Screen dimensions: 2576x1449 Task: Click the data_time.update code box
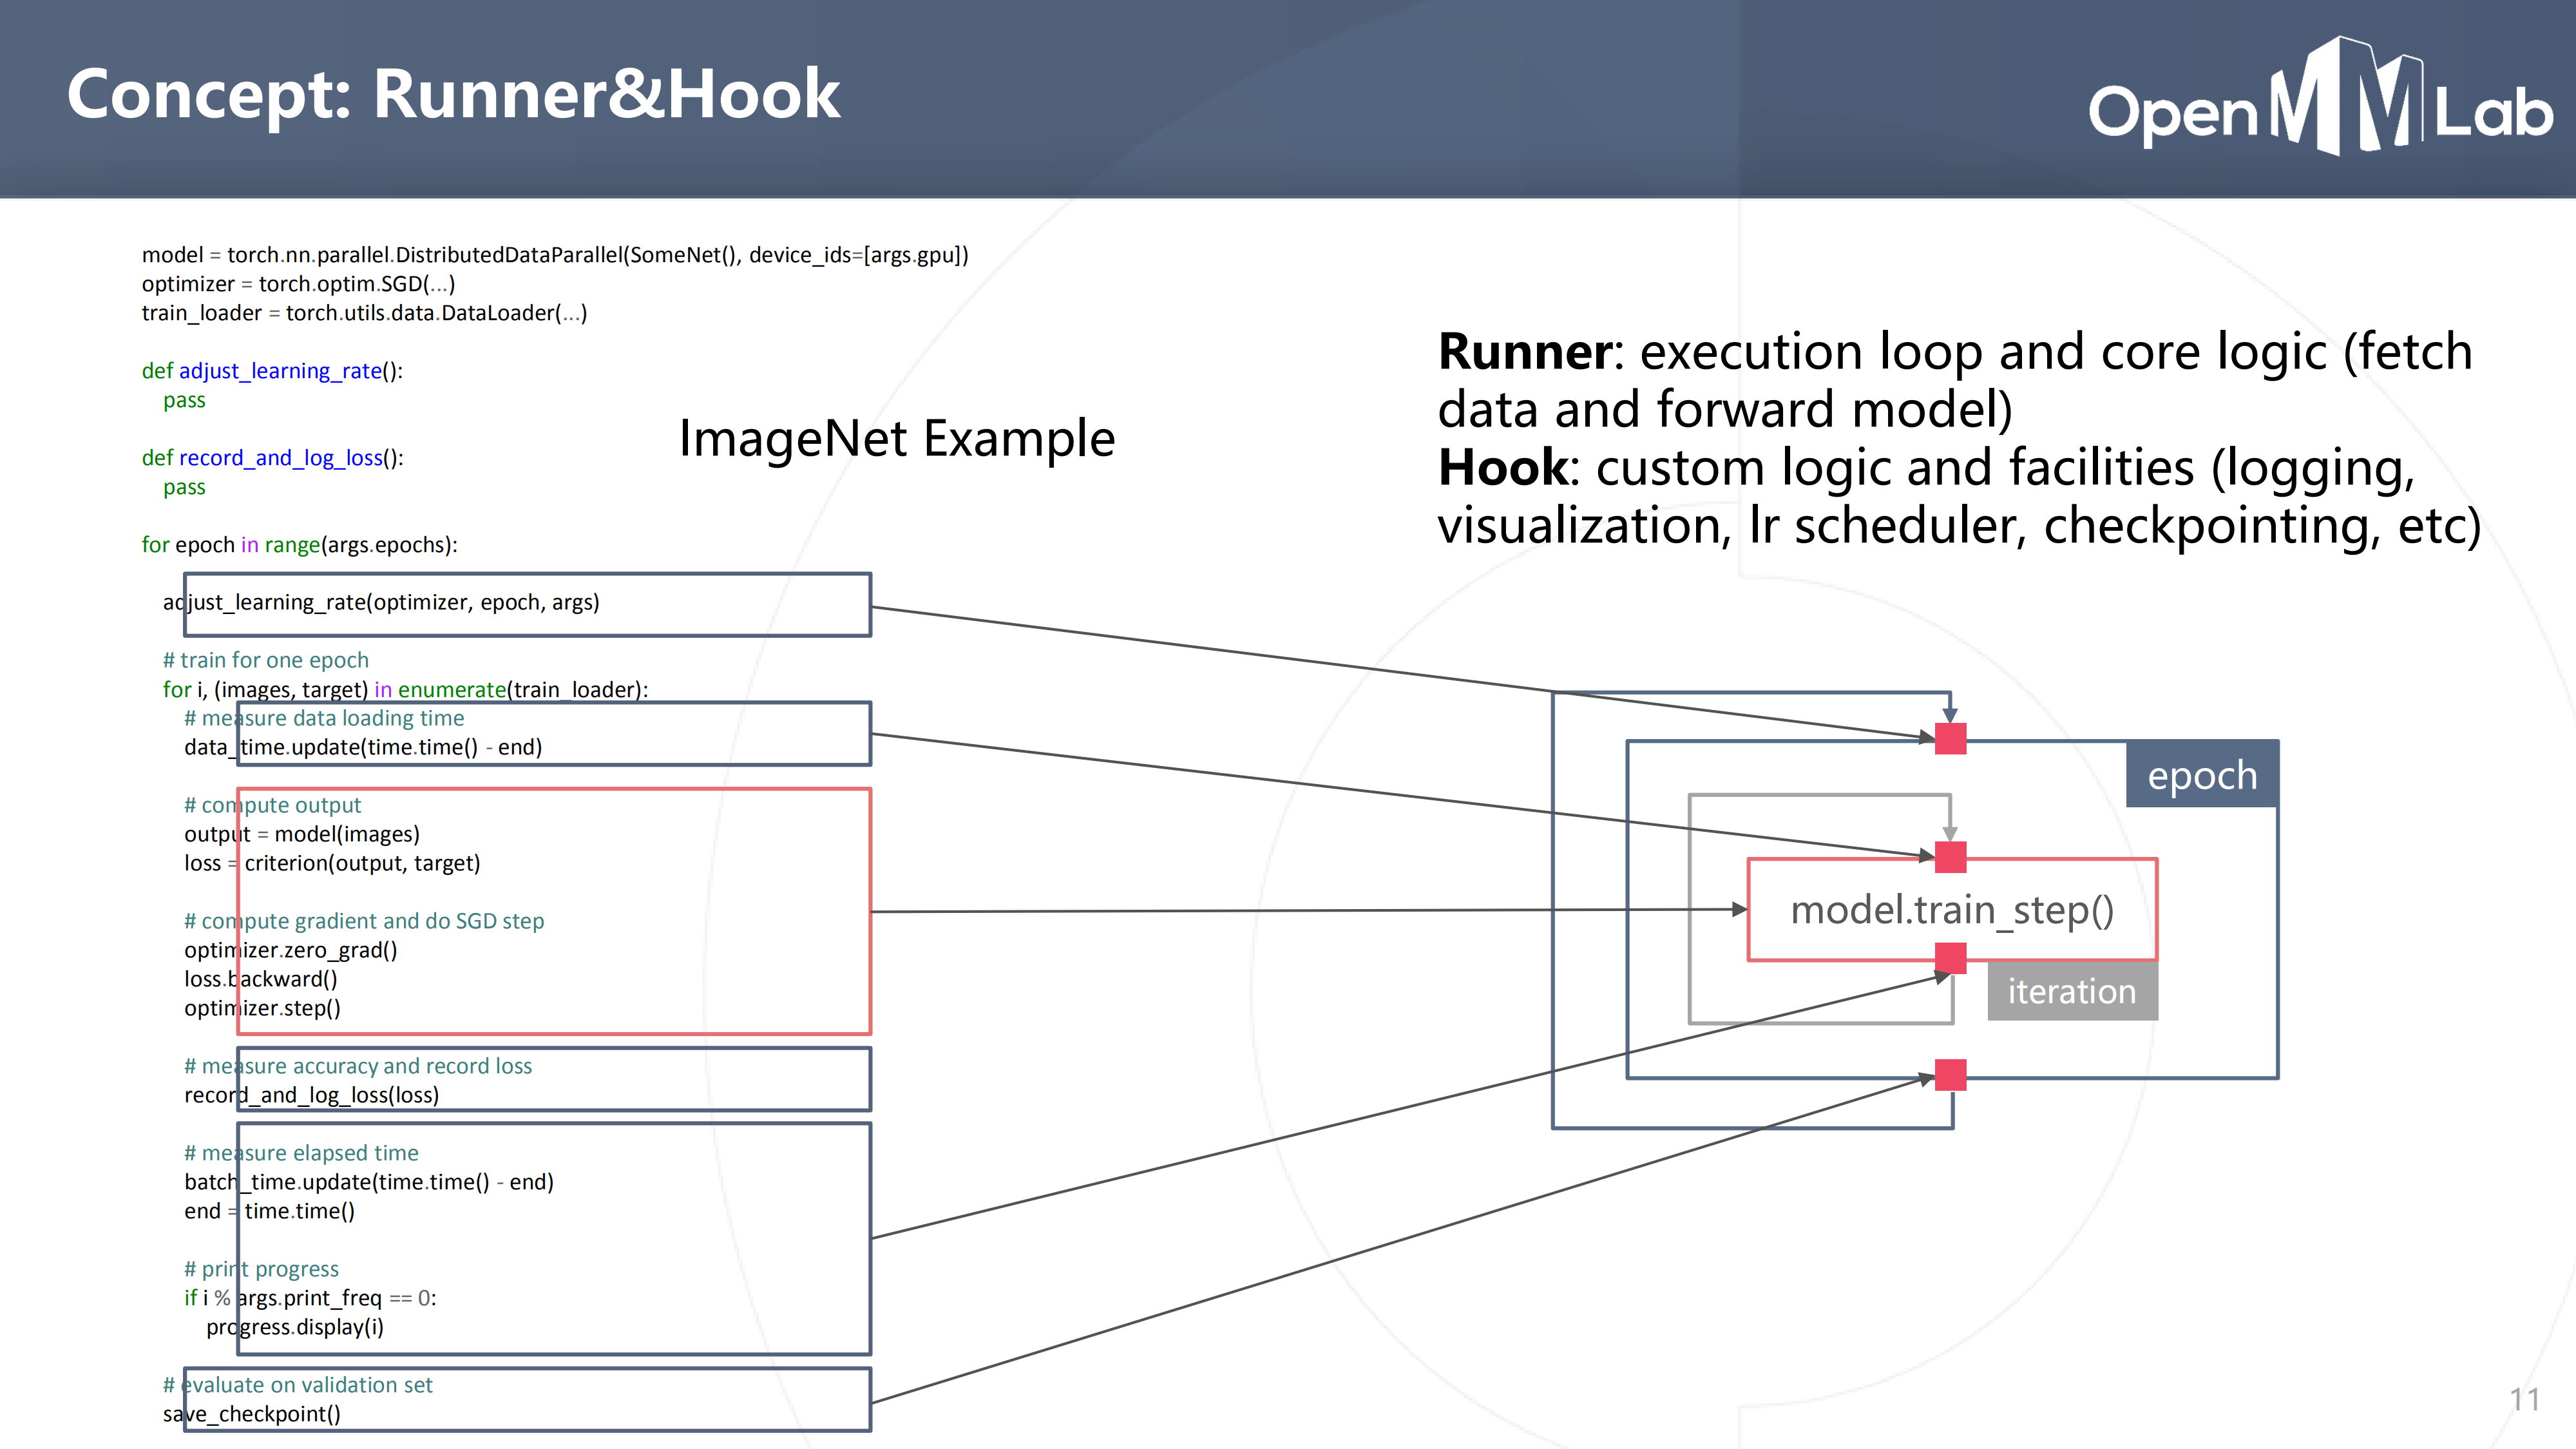pos(553,734)
